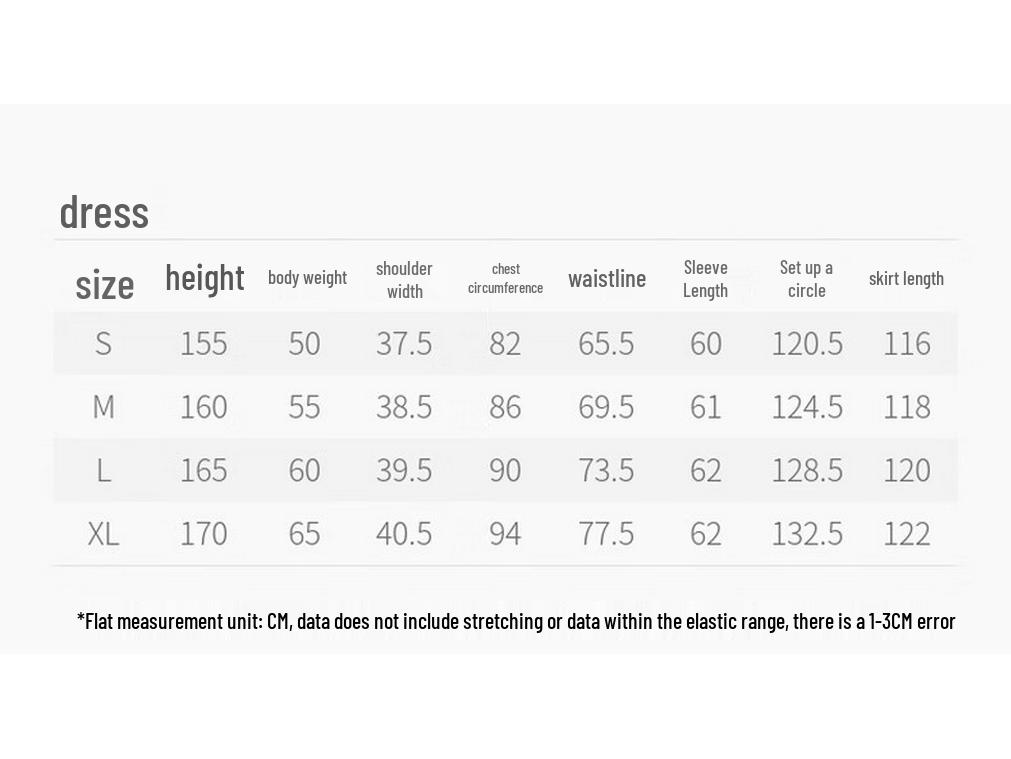Select the 'body weight' column header
The image size is (1011, 759).
click(307, 278)
